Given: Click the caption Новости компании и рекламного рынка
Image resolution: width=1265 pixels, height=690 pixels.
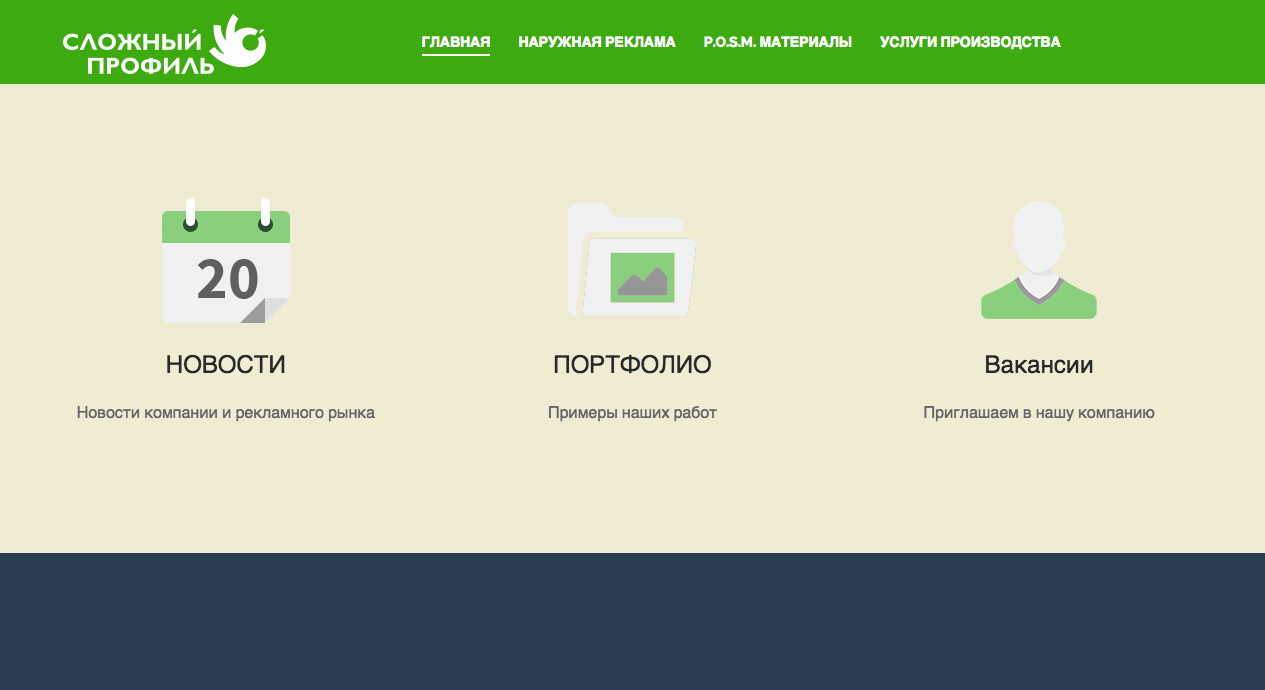Looking at the screenshot, I should (x=226, y=411).
